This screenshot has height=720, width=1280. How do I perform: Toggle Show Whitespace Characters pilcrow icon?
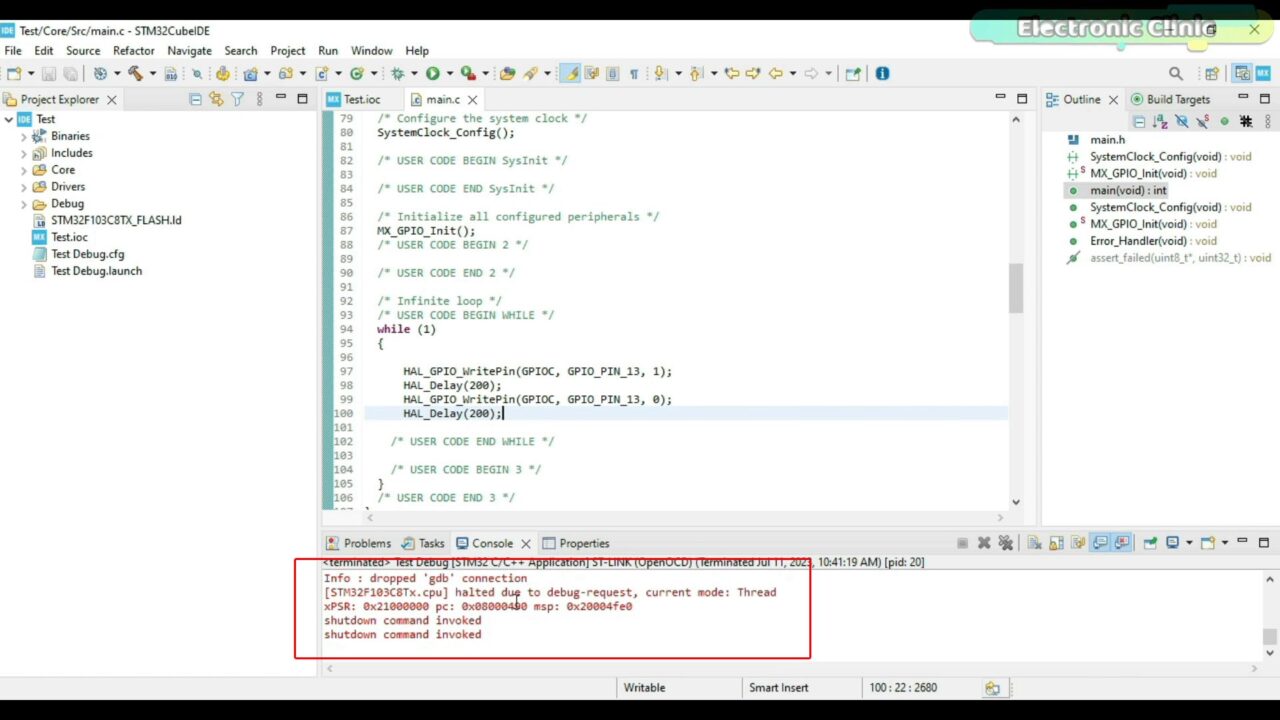point(633,73)
